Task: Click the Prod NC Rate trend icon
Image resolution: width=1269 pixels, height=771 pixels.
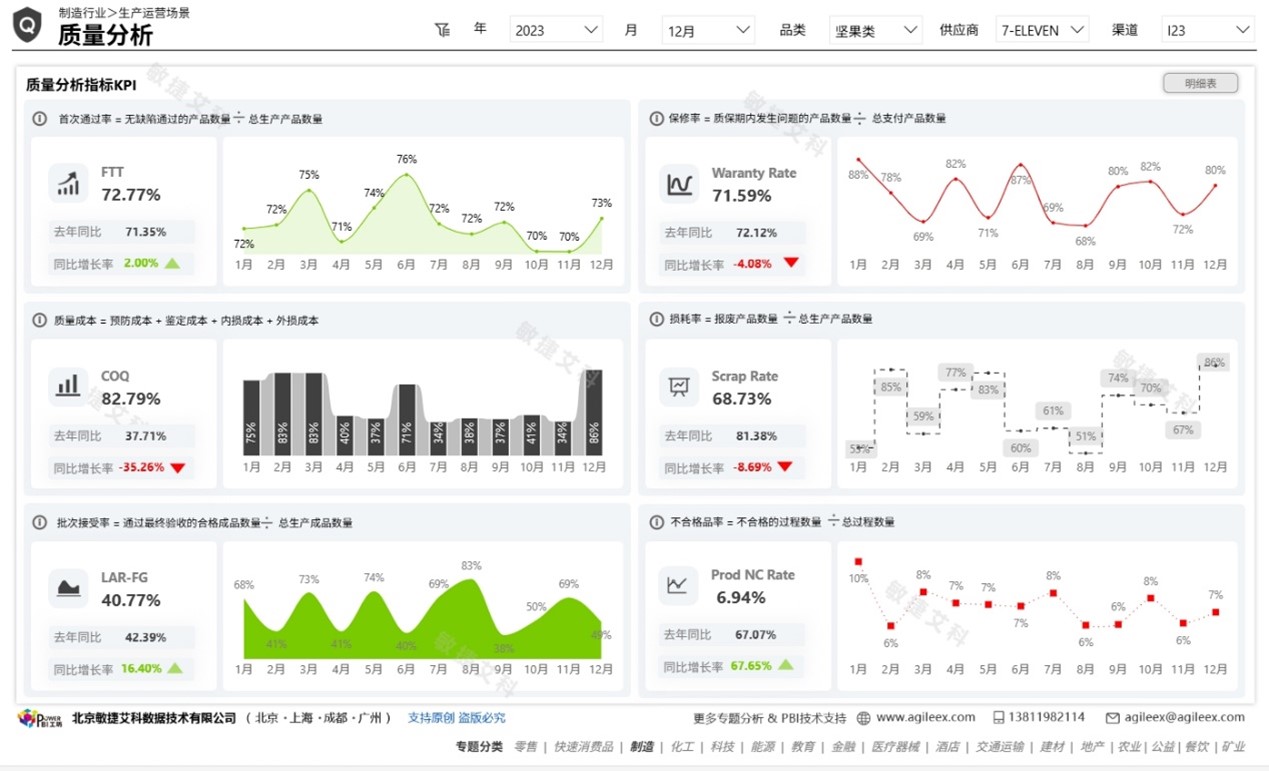Action: coord(679,586)
